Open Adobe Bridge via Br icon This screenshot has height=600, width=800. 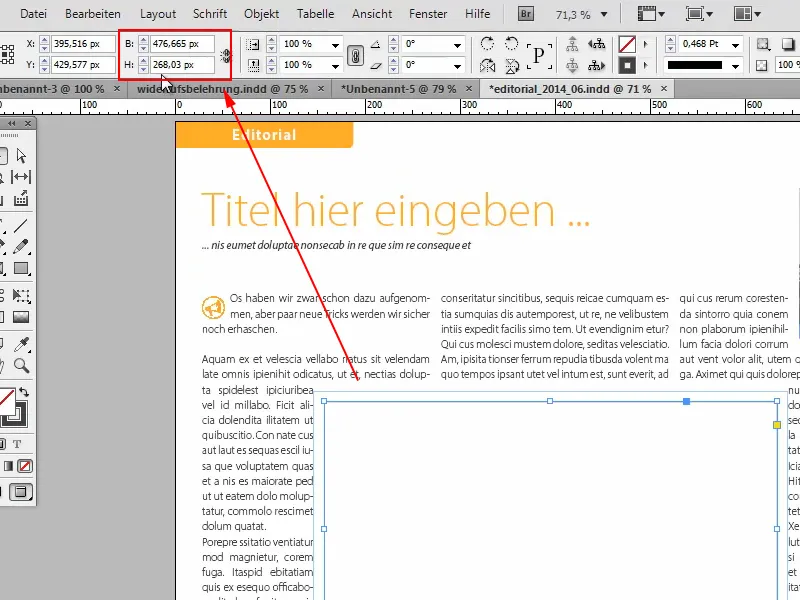point(526,14)
